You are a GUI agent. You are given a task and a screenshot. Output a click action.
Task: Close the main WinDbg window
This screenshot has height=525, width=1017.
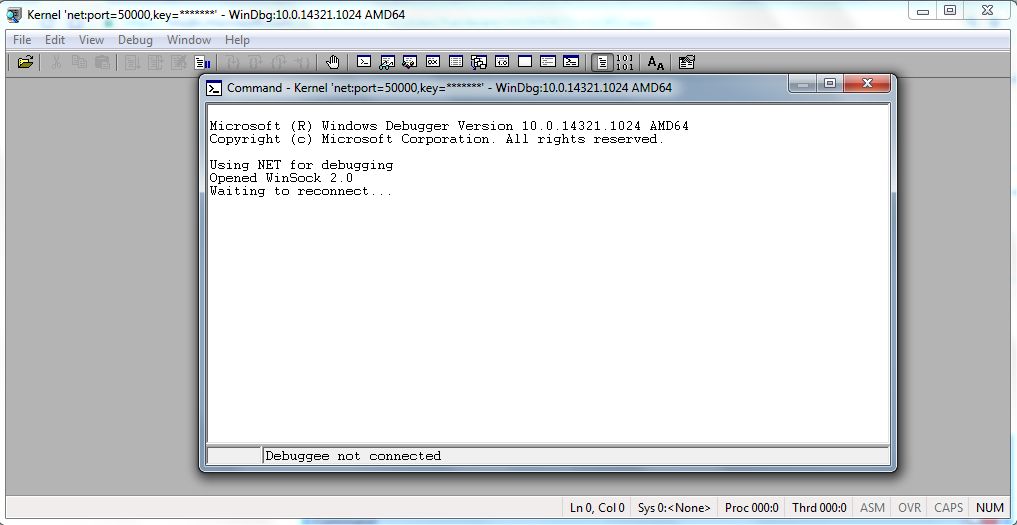point(987,11)
